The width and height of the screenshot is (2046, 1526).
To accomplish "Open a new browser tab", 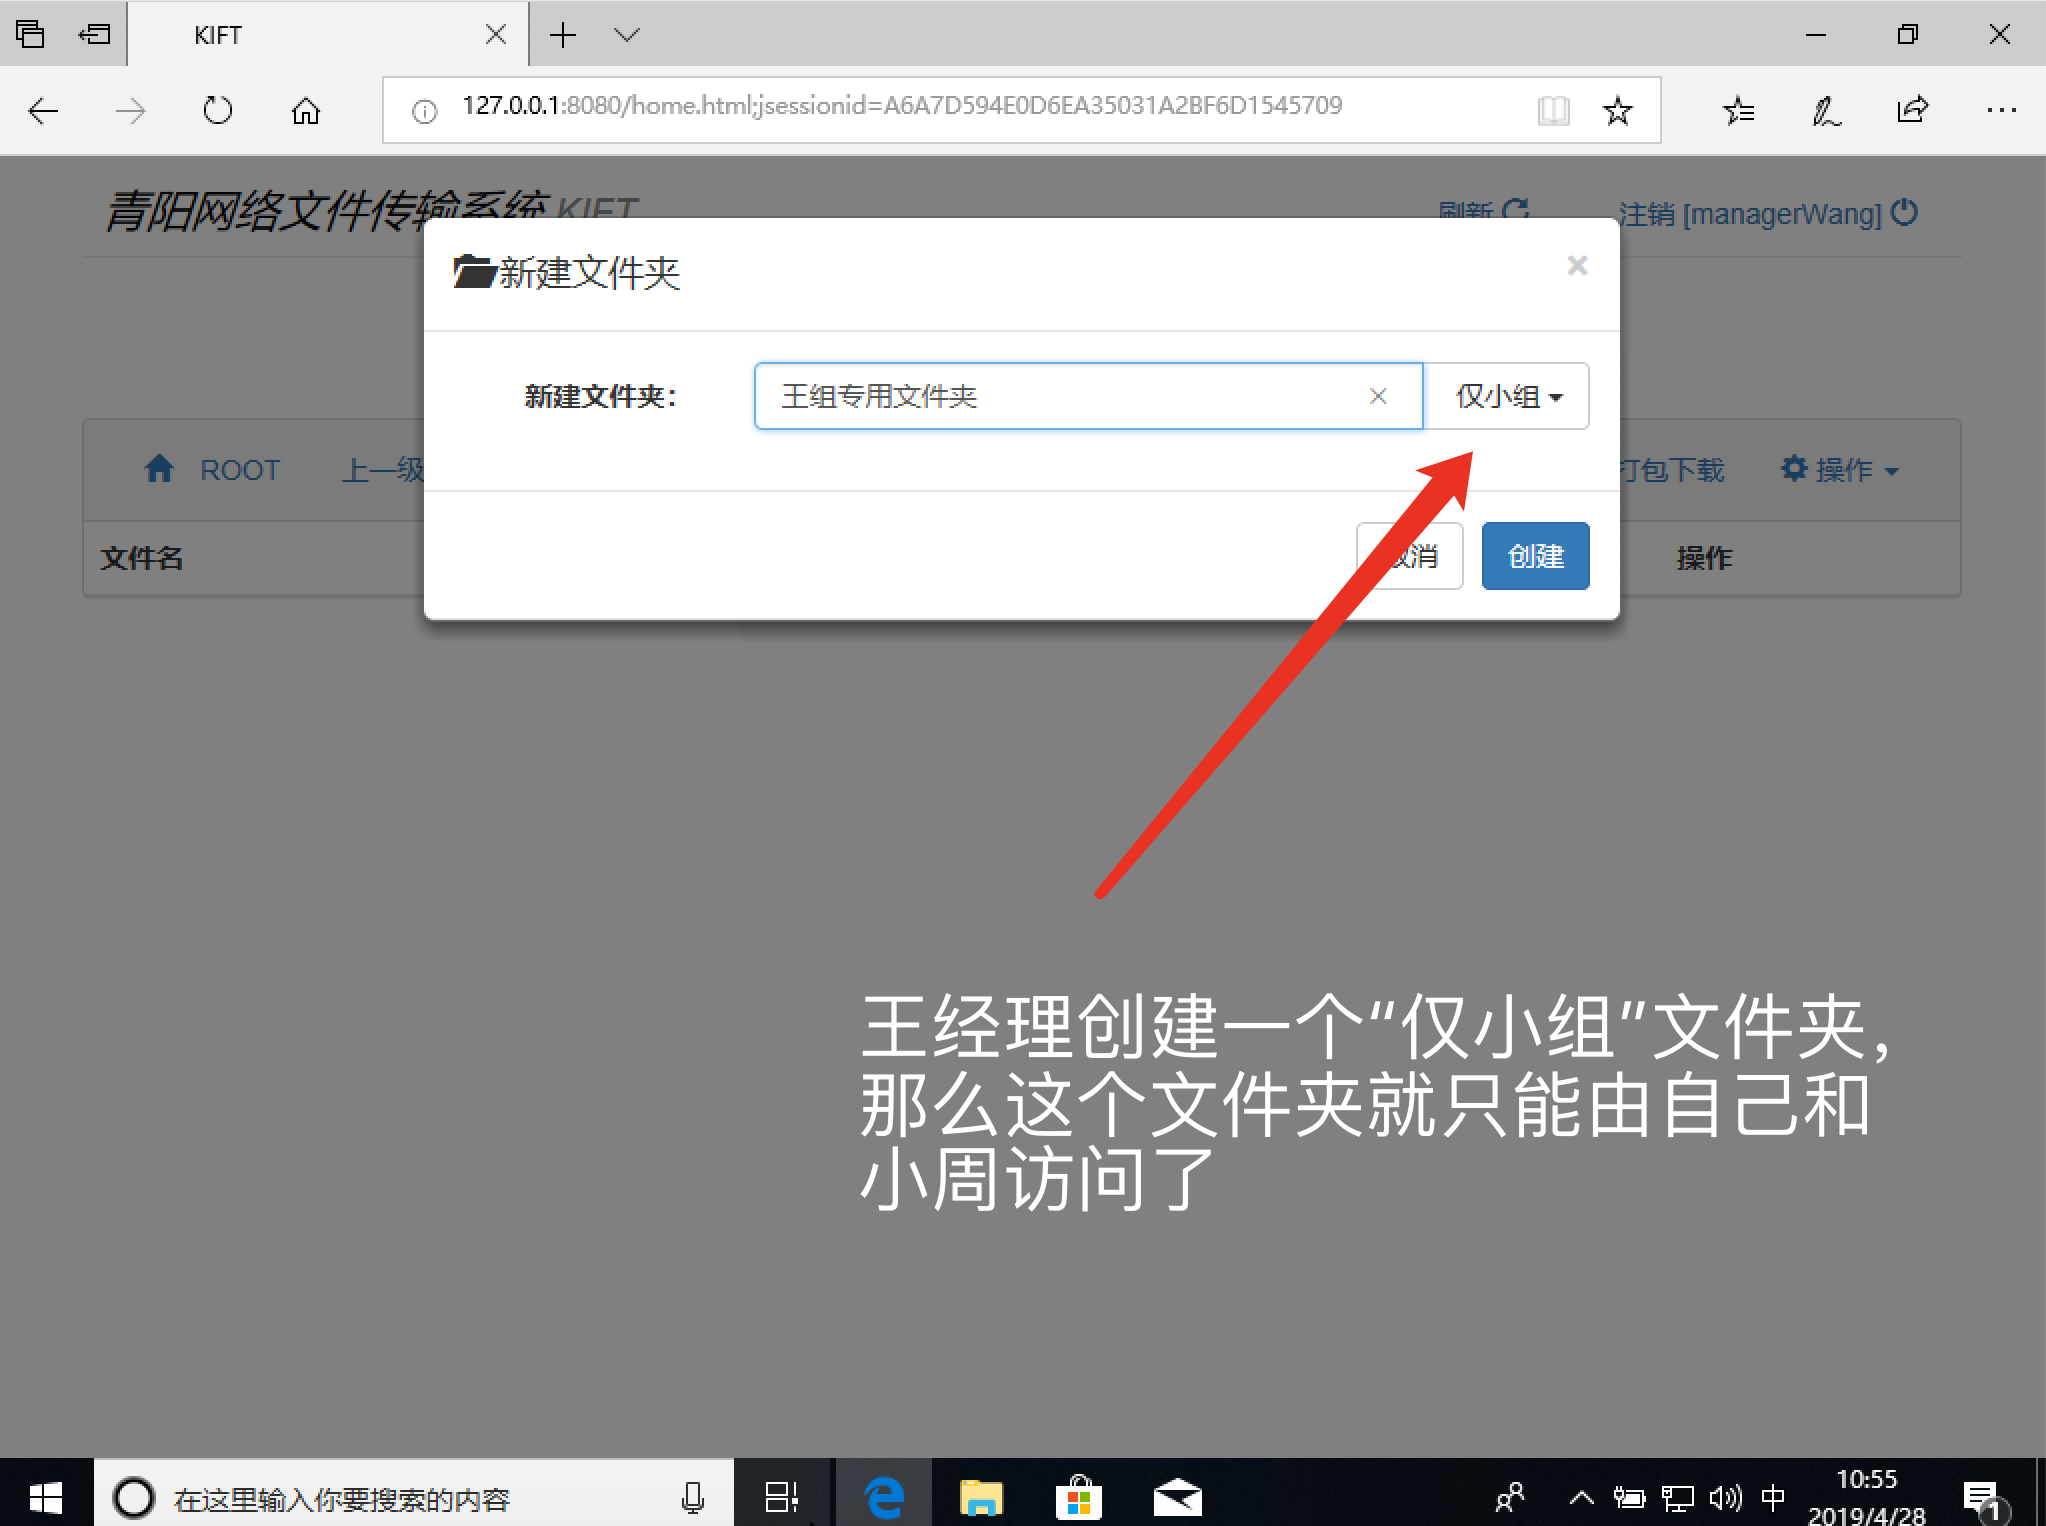I will point(563,35).
